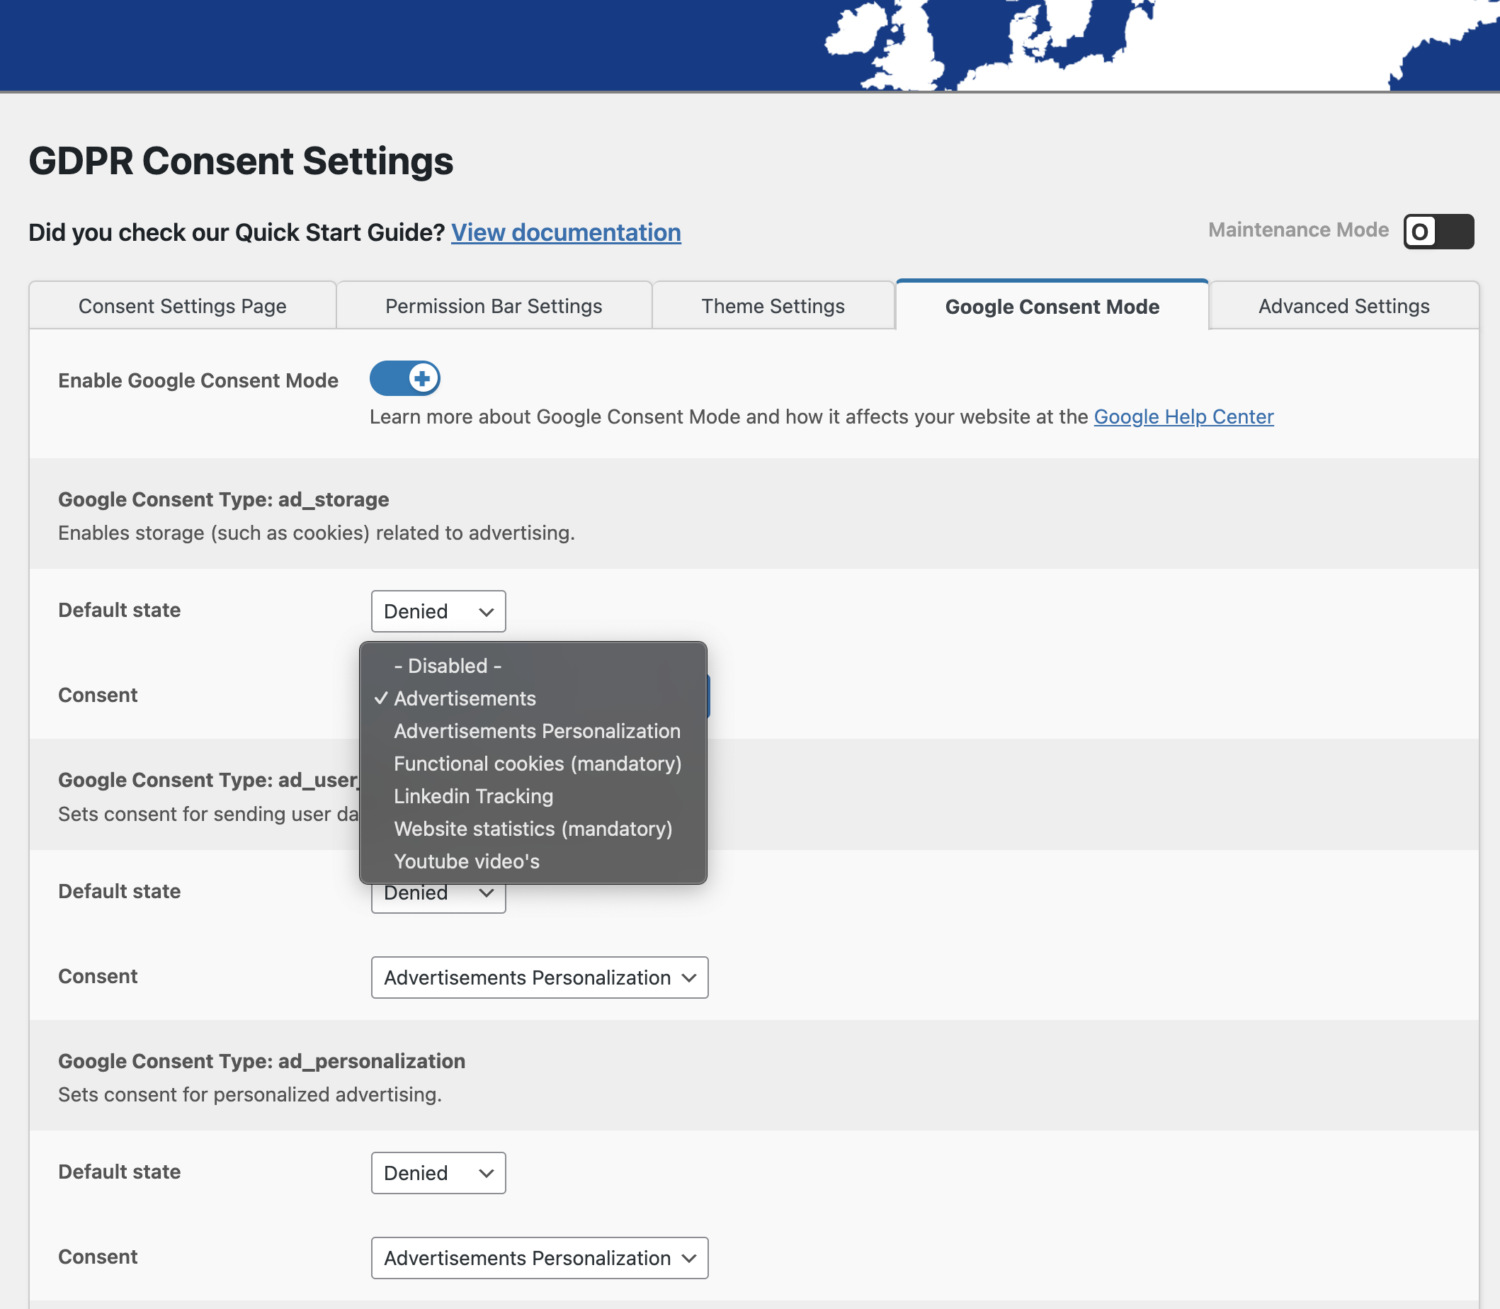
Task: Choose the '- Disabled -' option
Action: (447, 665)
